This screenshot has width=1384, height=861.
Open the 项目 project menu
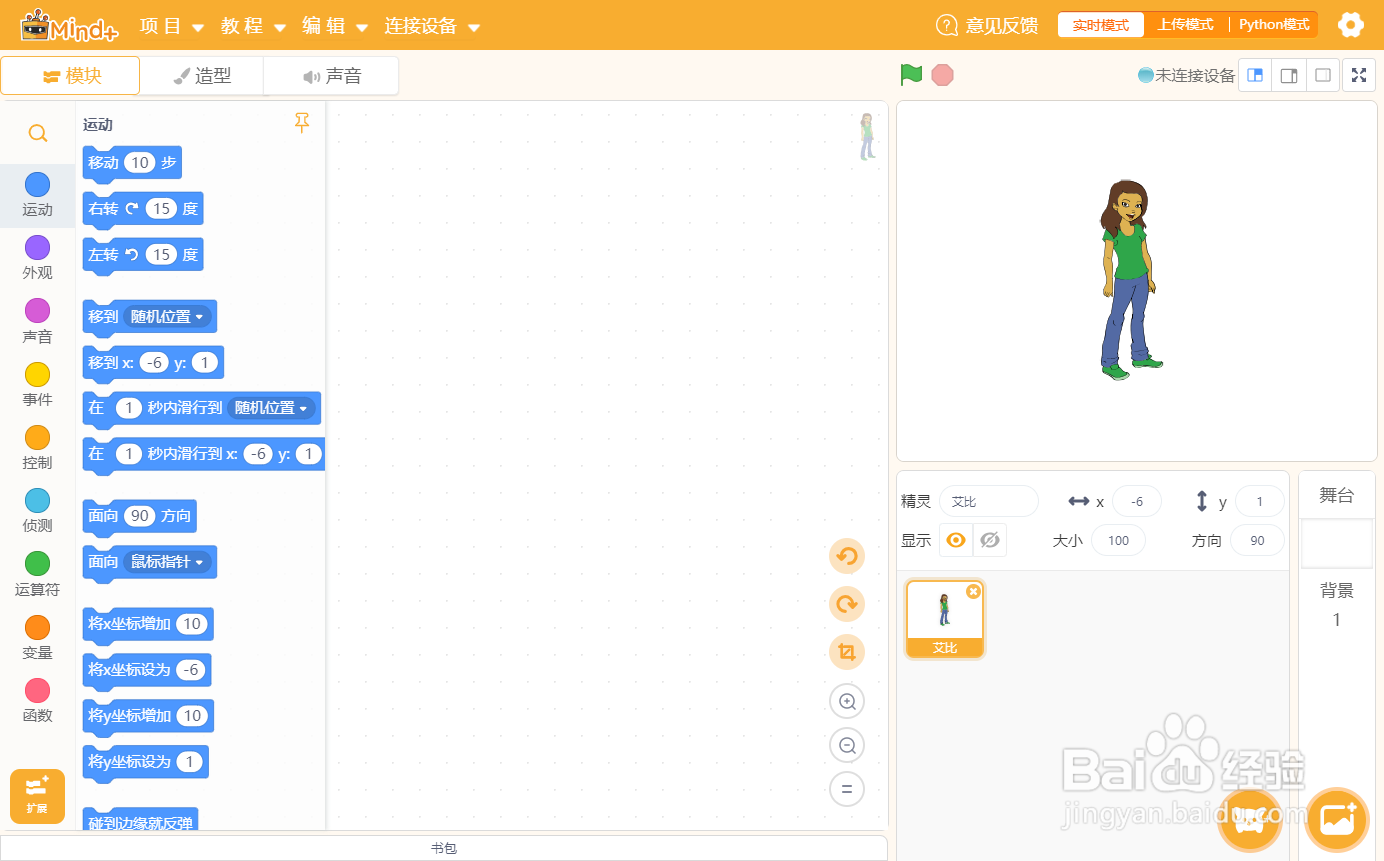[x=172, y=26]
